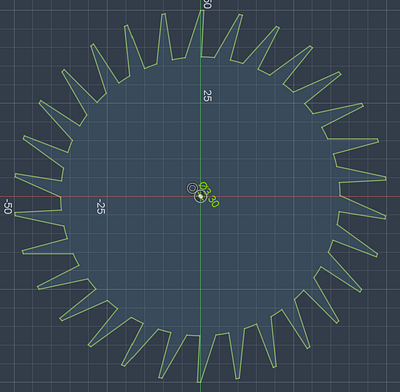The image size is (400, 392).
Task: Click the -25 label on horizontal axis
Action: point(101,206)
